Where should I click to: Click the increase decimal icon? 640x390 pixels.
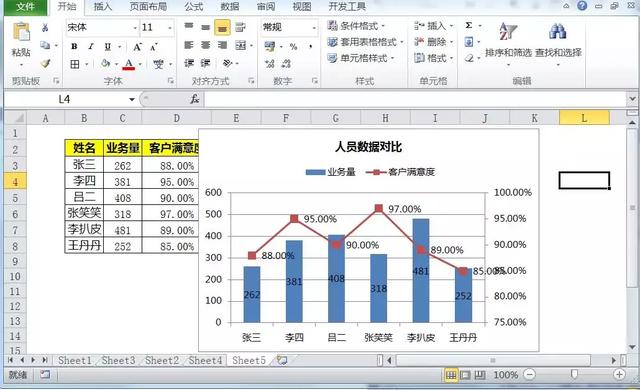pyautogui.click(x=270, y=64)
